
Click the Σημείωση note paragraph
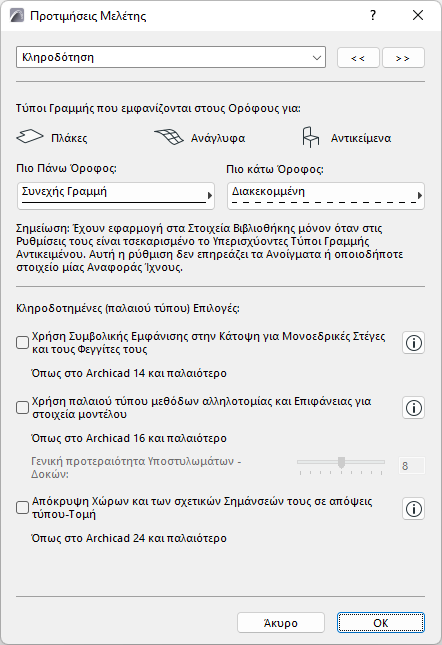coord(210,248)
